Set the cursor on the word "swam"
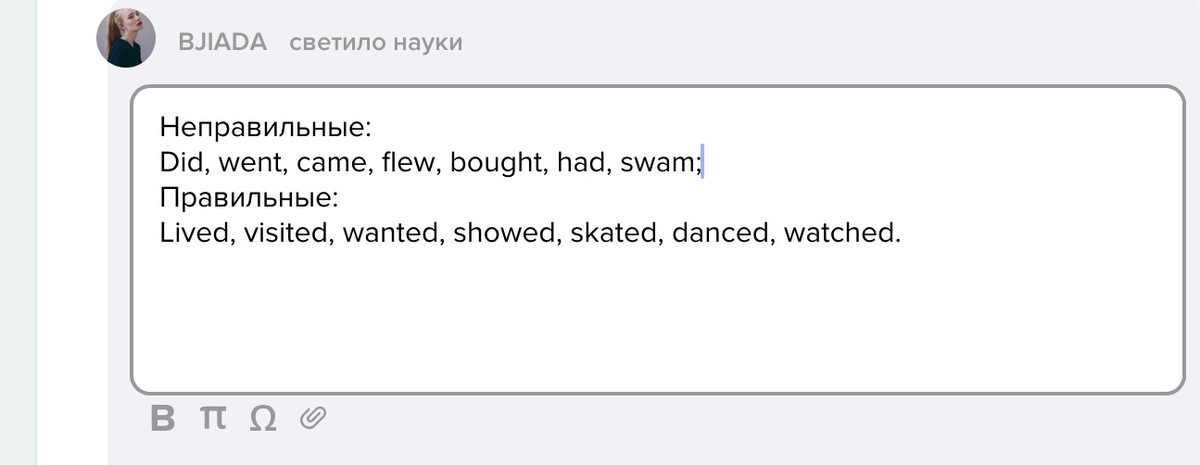Viewport: 1200px width, 465px height. coord(658,163)
